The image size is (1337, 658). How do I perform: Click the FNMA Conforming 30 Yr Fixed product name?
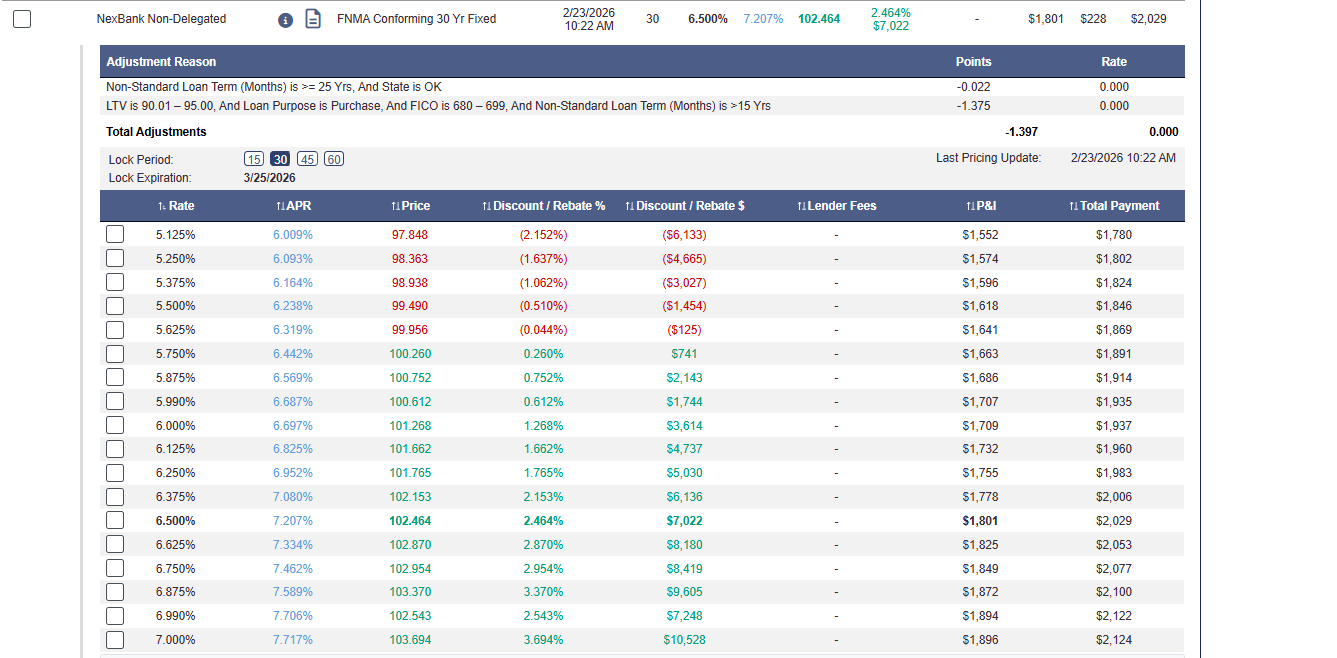tap(416, 19)
